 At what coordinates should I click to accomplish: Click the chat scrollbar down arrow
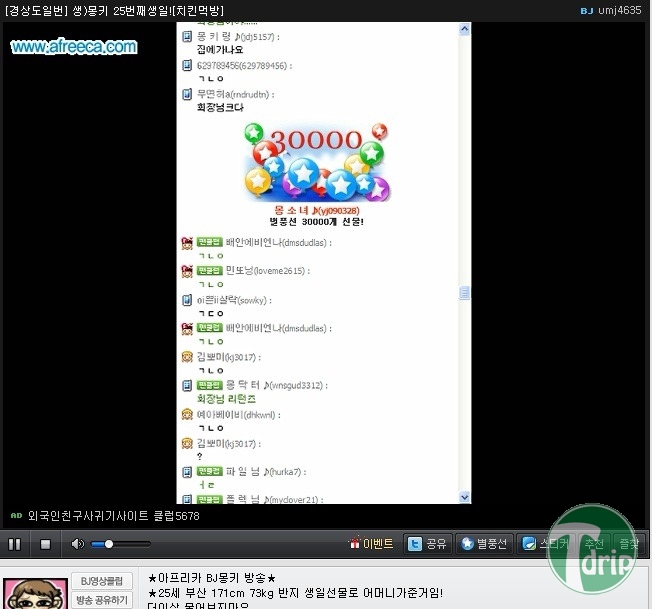coord(464,497)
